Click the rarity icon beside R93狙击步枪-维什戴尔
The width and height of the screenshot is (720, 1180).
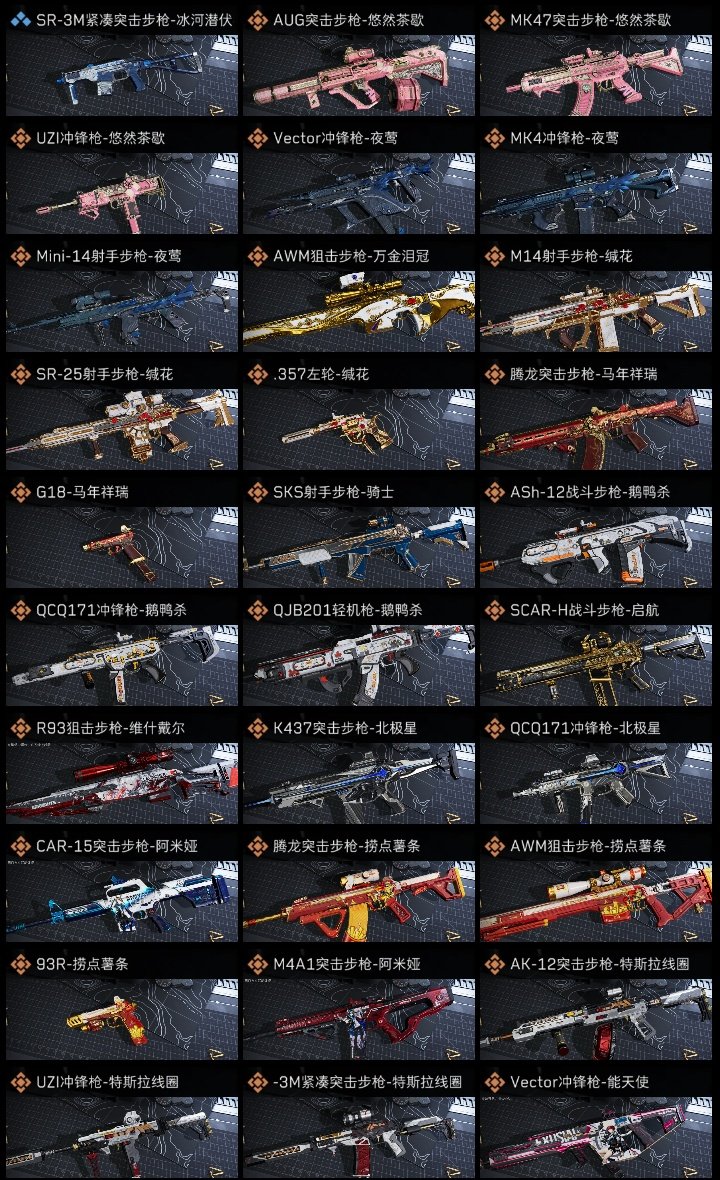(20, 728)
